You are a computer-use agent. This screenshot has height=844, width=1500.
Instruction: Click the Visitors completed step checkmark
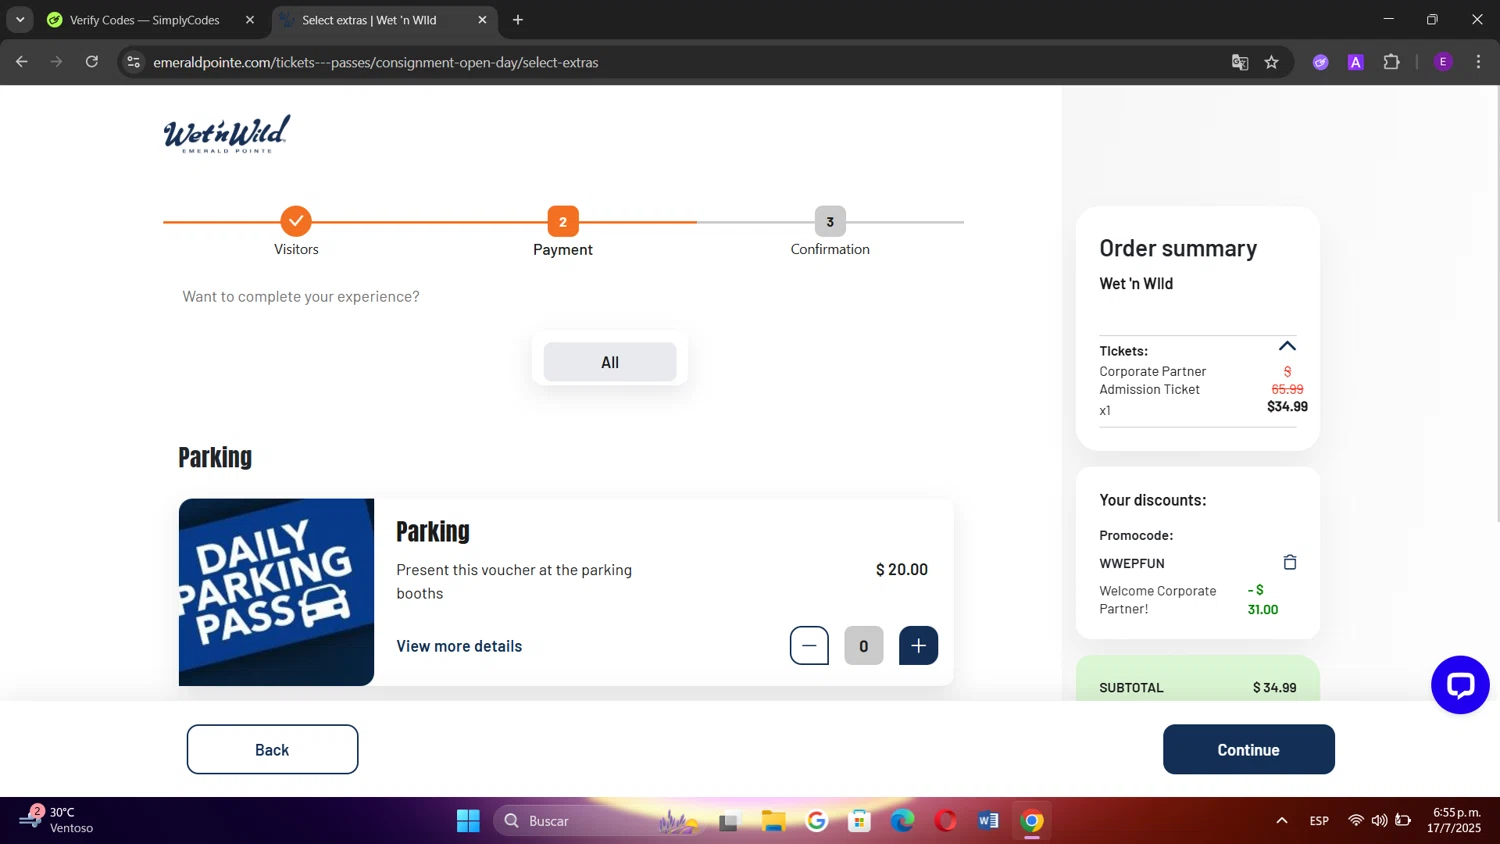[296, 221]
